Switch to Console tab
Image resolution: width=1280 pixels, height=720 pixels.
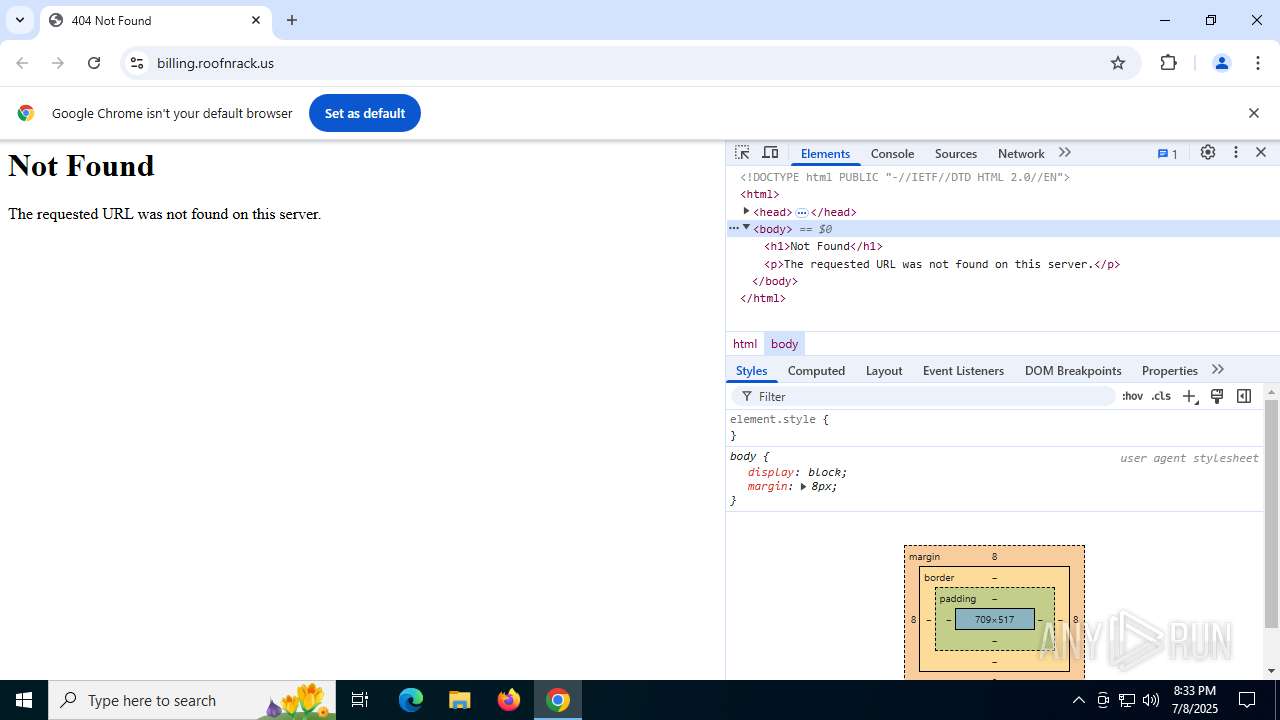tap(892, 154)
